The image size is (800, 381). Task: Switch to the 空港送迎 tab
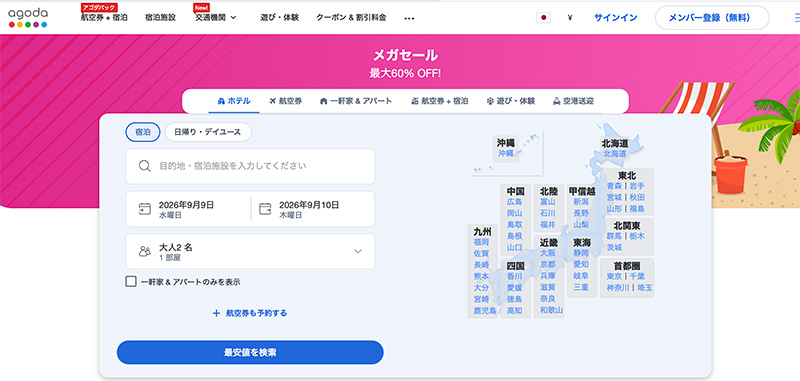pyautogui.click(x=573, y=101)
